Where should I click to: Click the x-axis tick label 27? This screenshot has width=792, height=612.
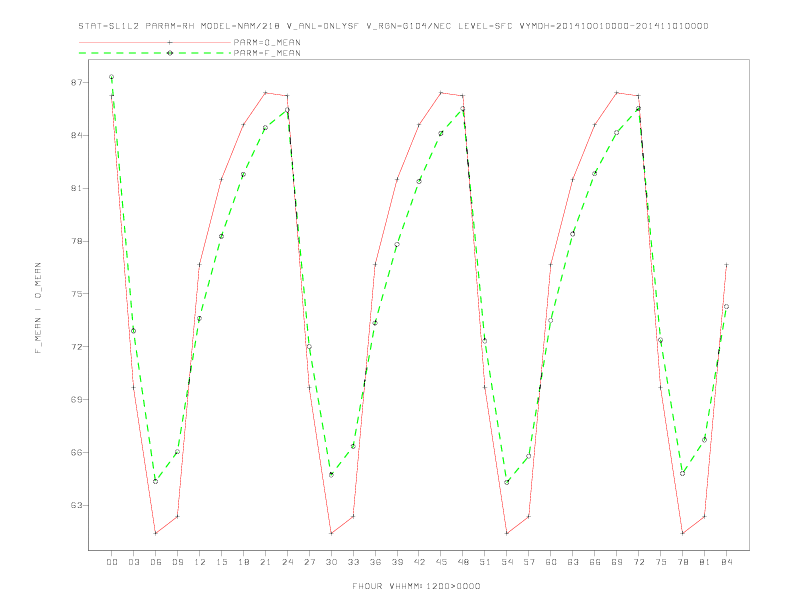click(309, 562)
